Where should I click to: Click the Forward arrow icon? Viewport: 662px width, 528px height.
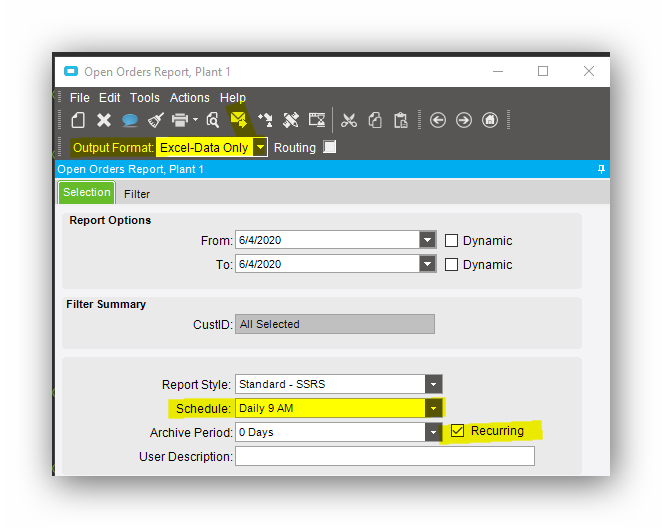(x=464, y=120)
